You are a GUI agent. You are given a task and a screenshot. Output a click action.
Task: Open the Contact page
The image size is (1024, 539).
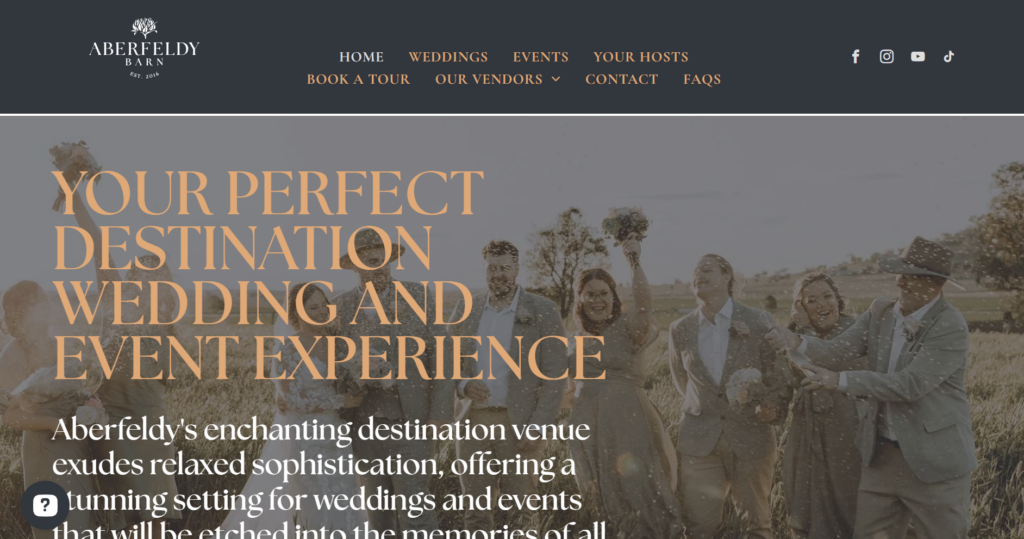pos(622,79)
